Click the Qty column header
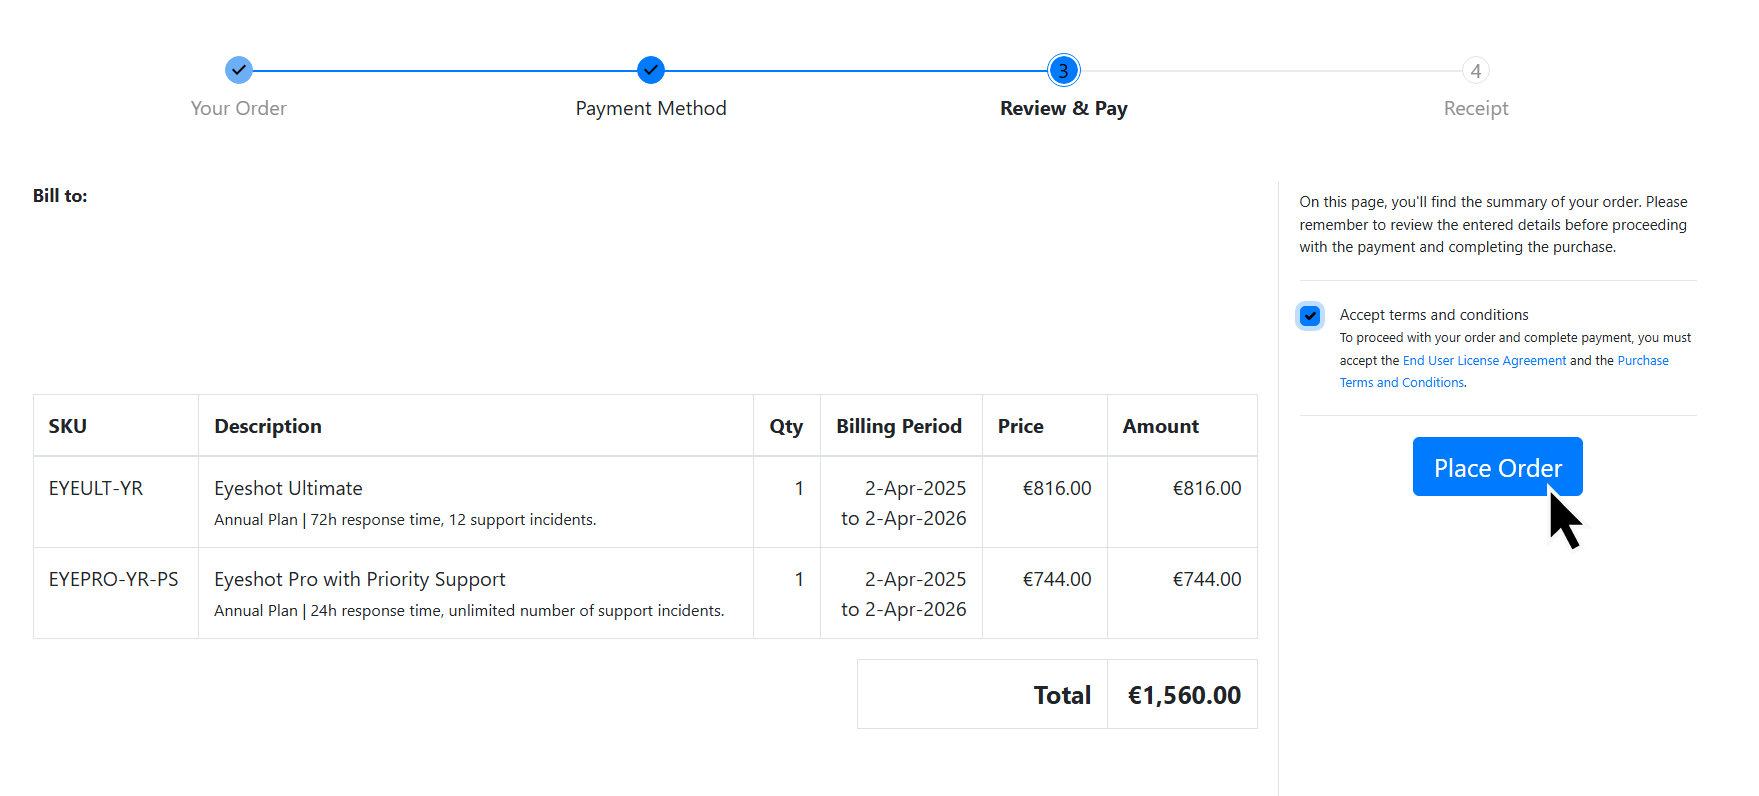Viewport: 1759px width, 796px height. tap(786, 426)
